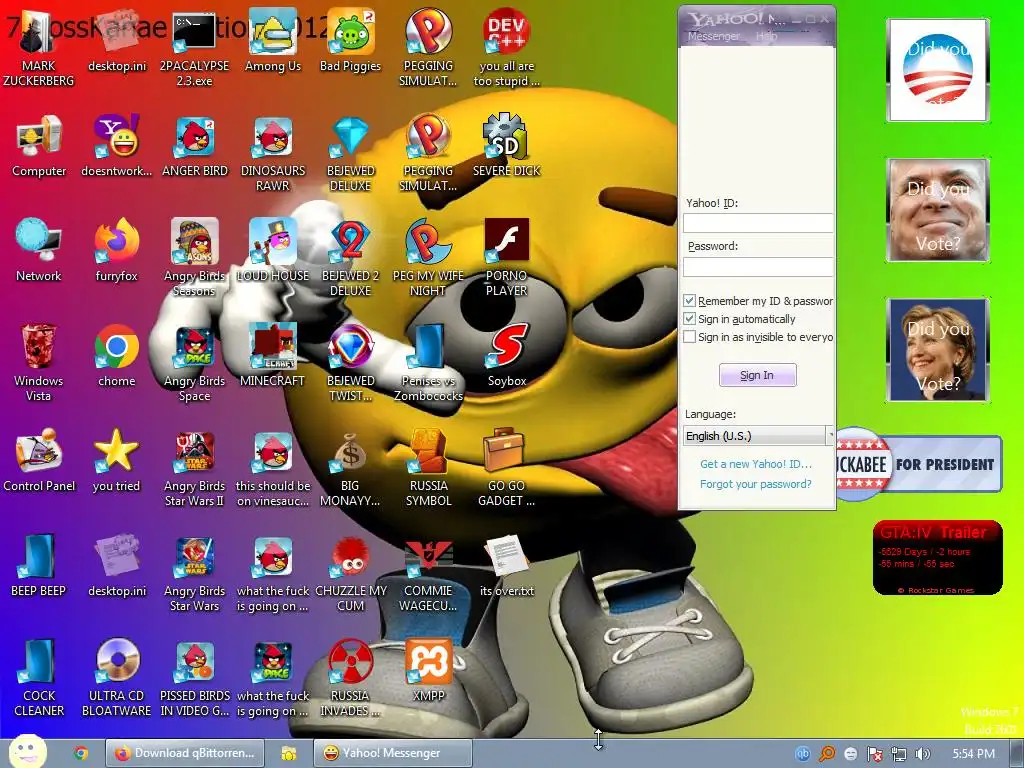1024x768 pixels.
Task: Open the Soybox icon
Action: point(506,357)
